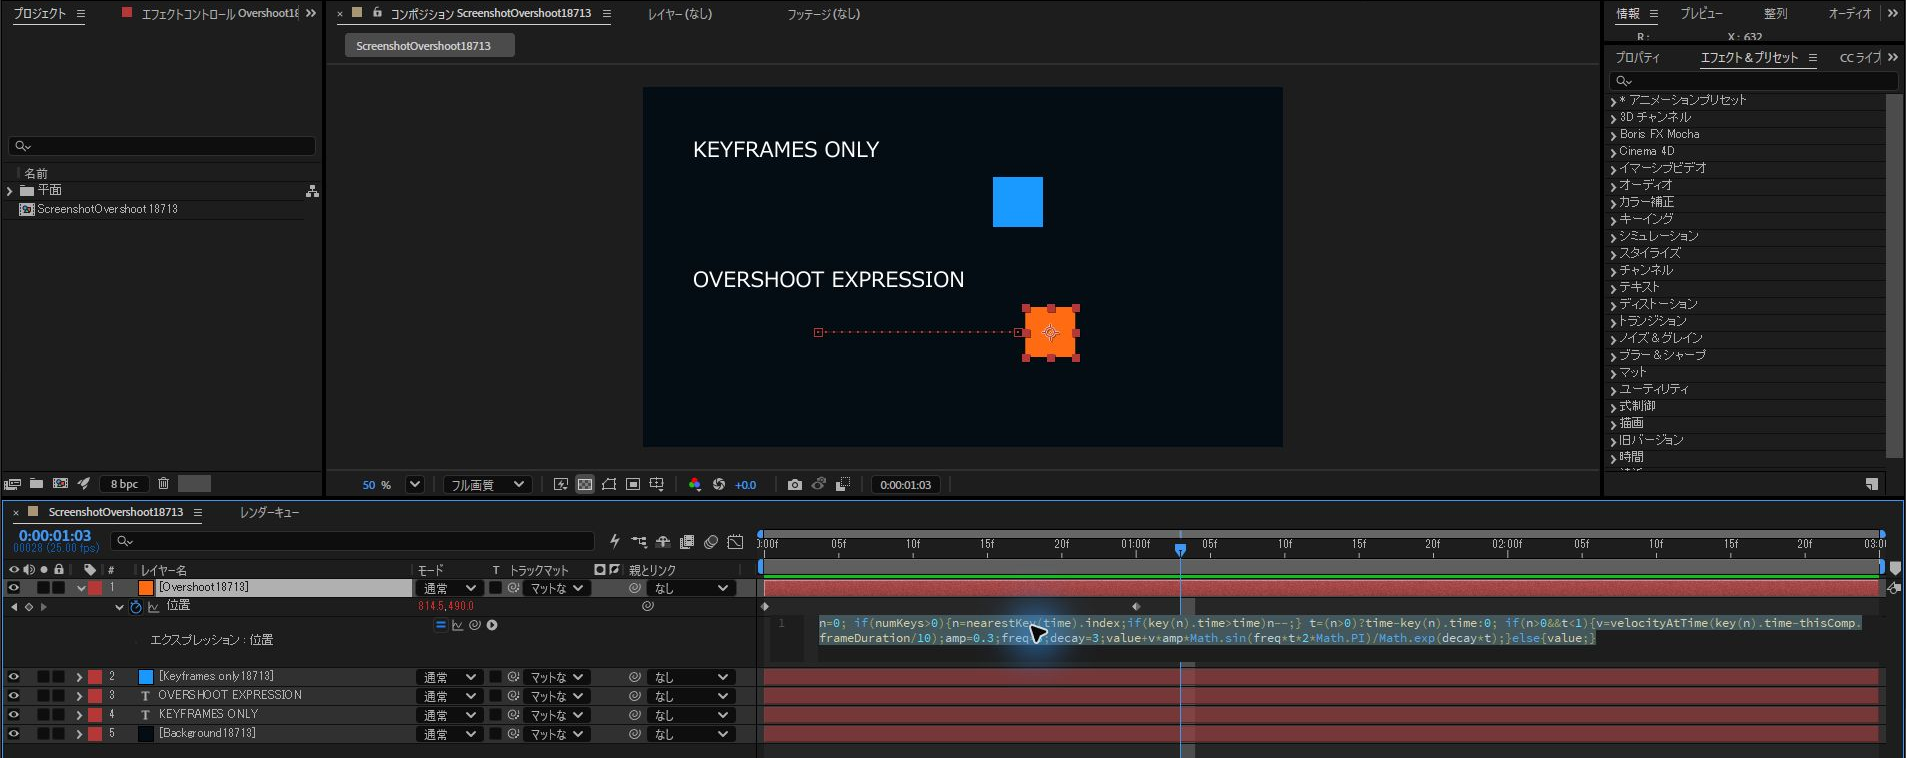Toggle the shy layers switch in timeline
The width and height of the screenshot is (1906, 758).
[663, 542]
